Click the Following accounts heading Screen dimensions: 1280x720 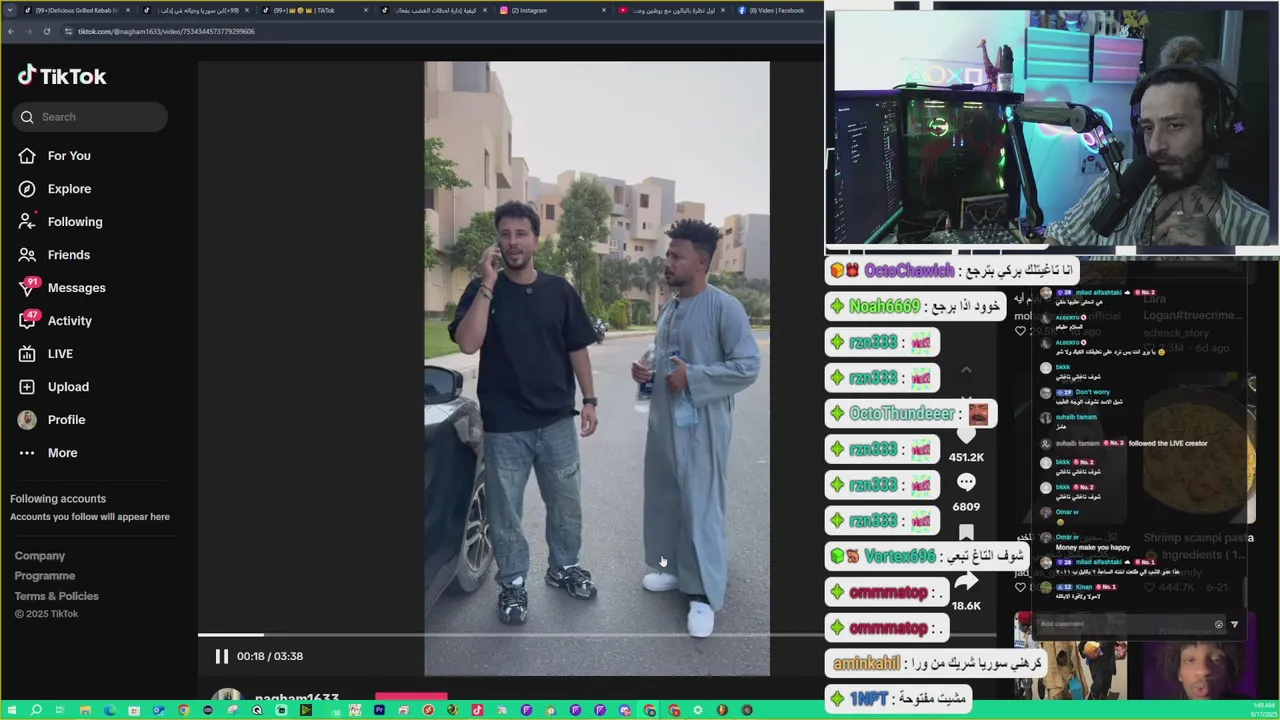58,499
